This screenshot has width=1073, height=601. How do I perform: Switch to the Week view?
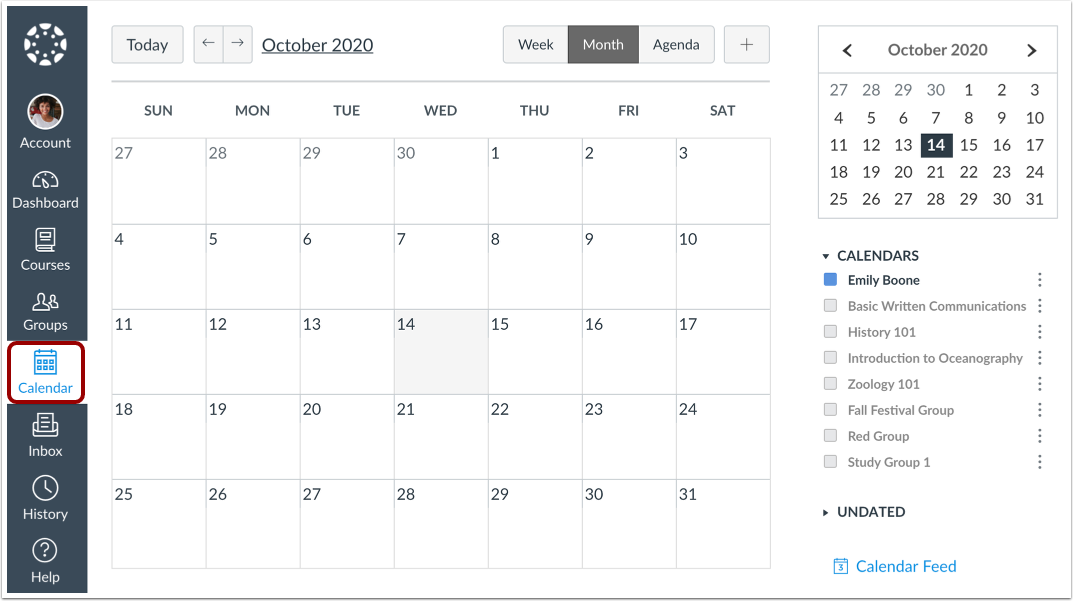click(535, 44)
